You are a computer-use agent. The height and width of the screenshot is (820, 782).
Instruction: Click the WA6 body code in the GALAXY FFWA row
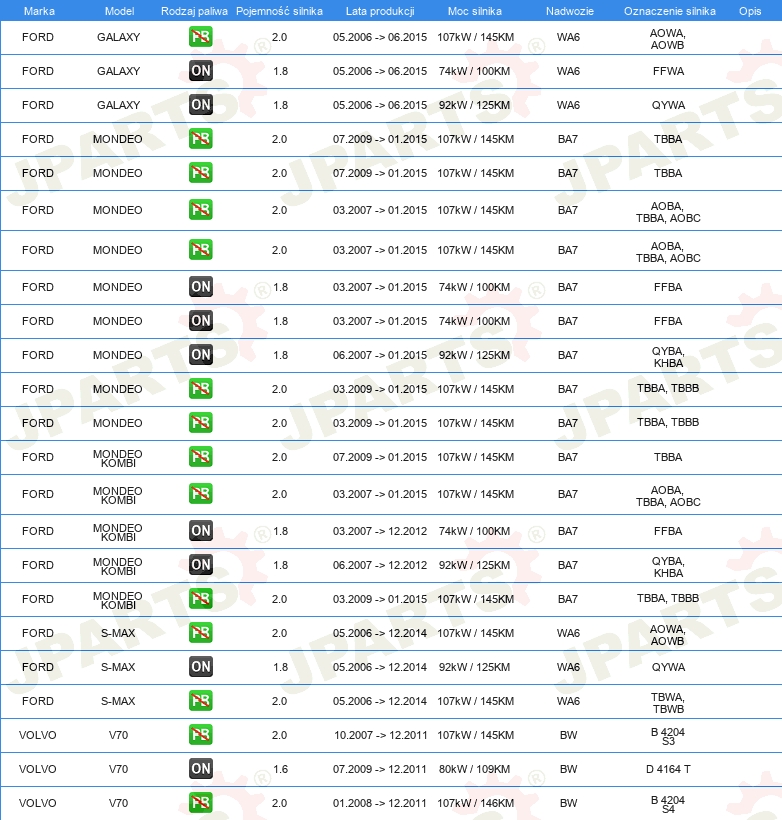pos(568,71)
